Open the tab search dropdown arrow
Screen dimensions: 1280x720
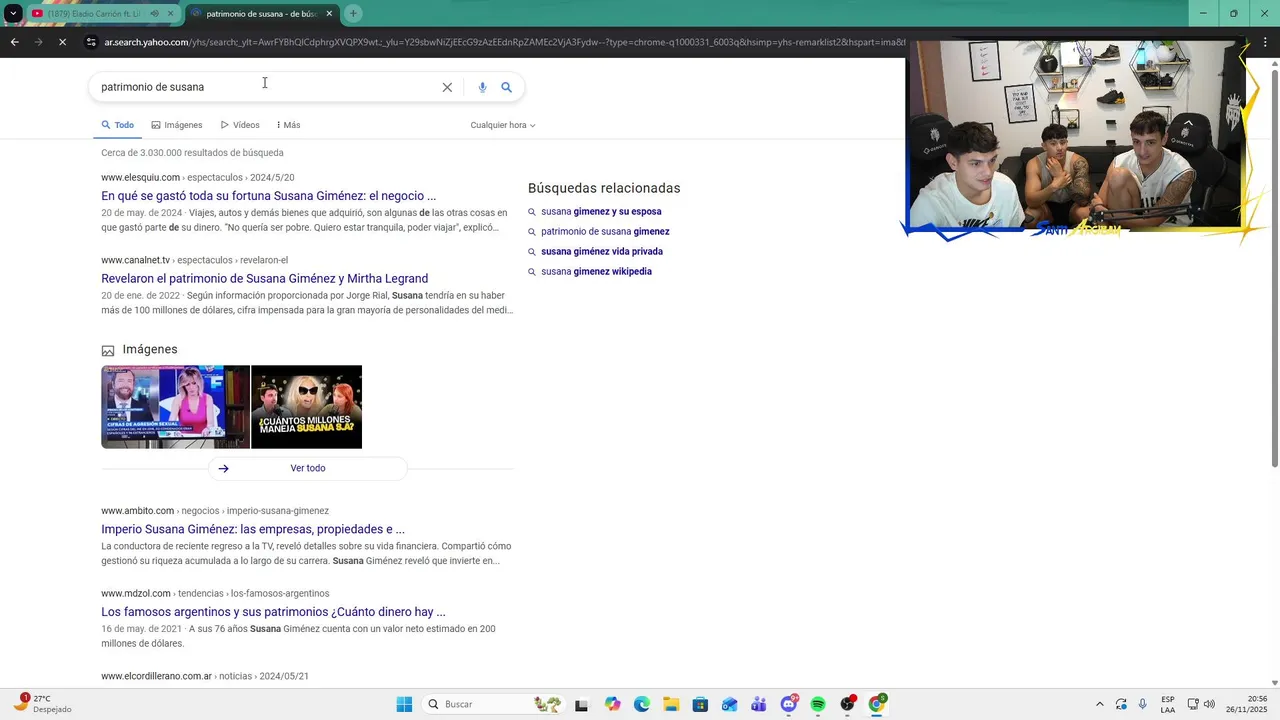(13, 13)
